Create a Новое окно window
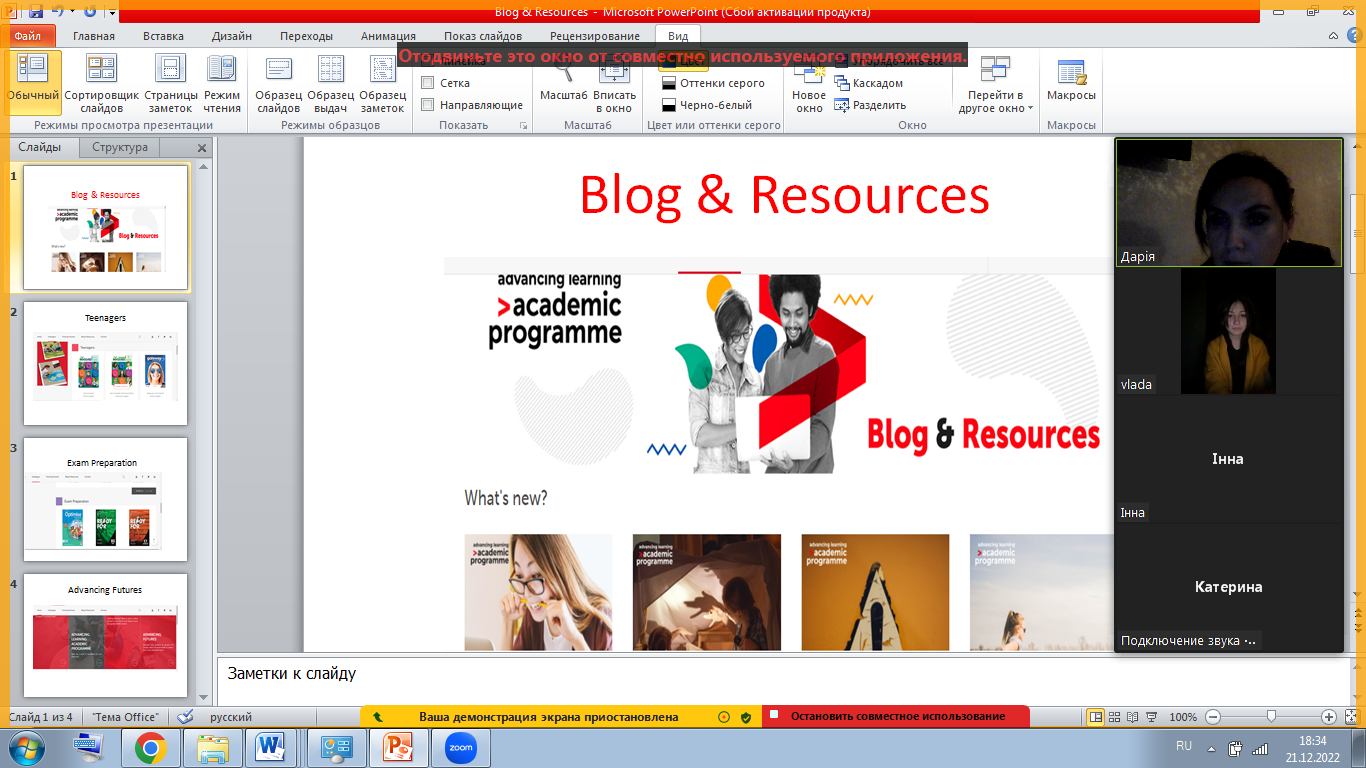1366x768 pixels. [809, 84]
